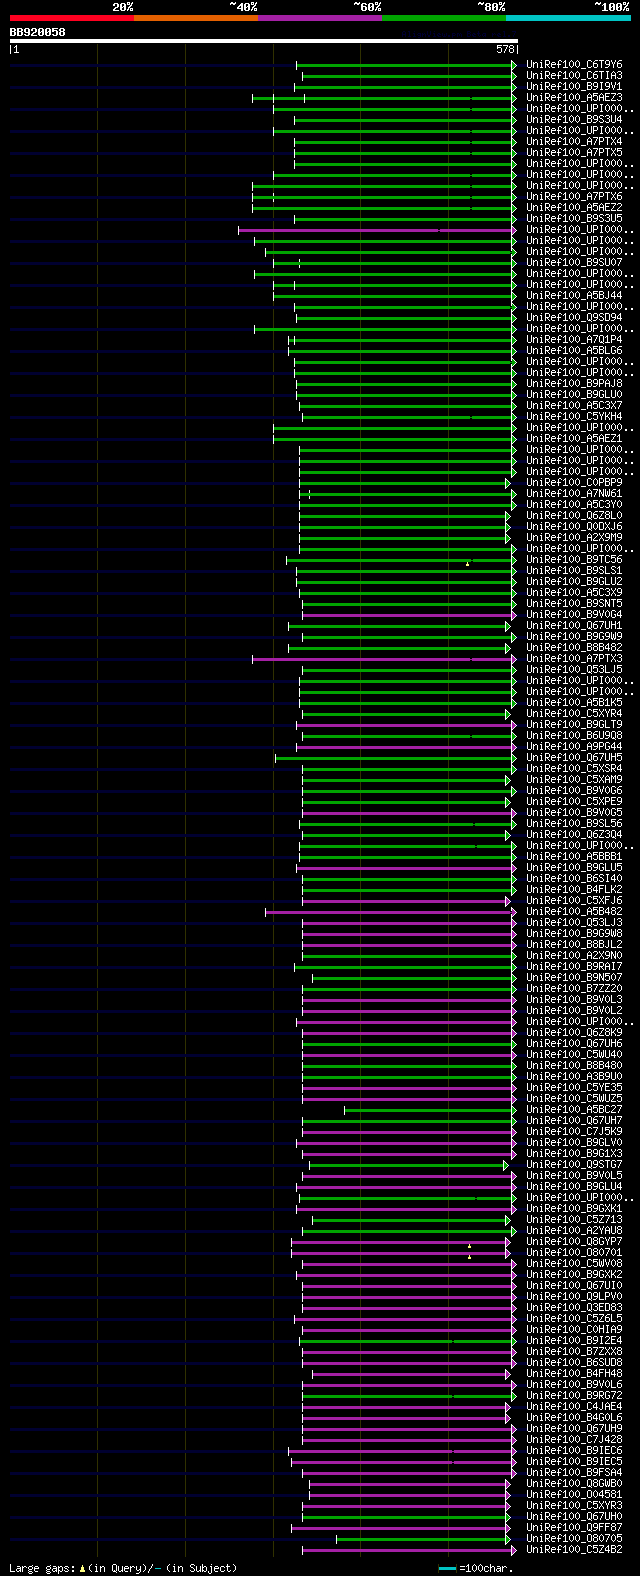Screen dimensions: 640x1576
Task: Select the UniRef100_Q53LJ5 label
Action: pos(575,670)
